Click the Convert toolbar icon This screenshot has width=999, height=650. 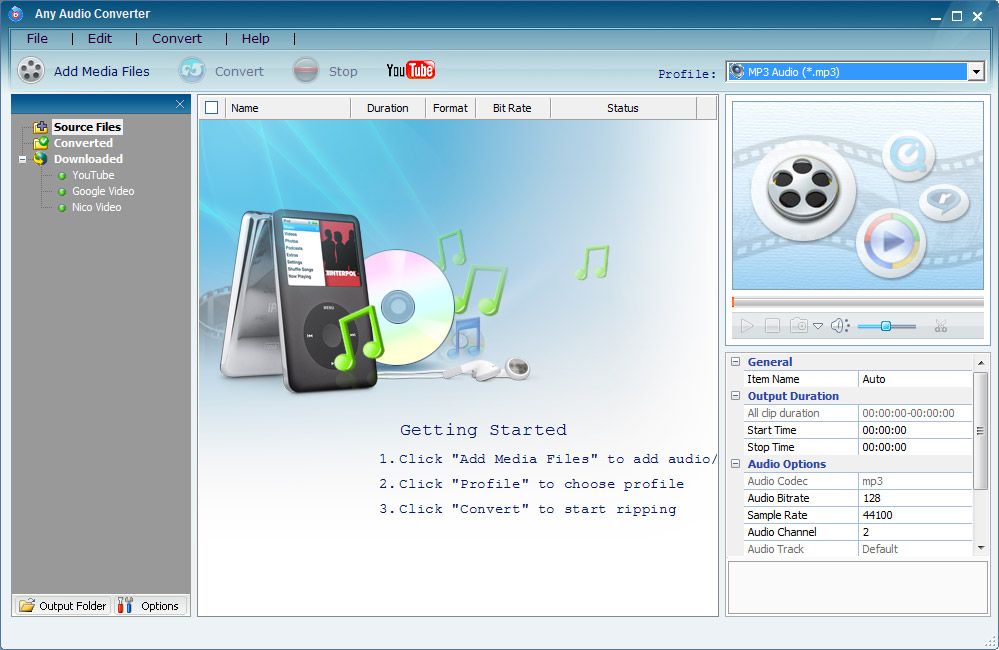(192, 71)
